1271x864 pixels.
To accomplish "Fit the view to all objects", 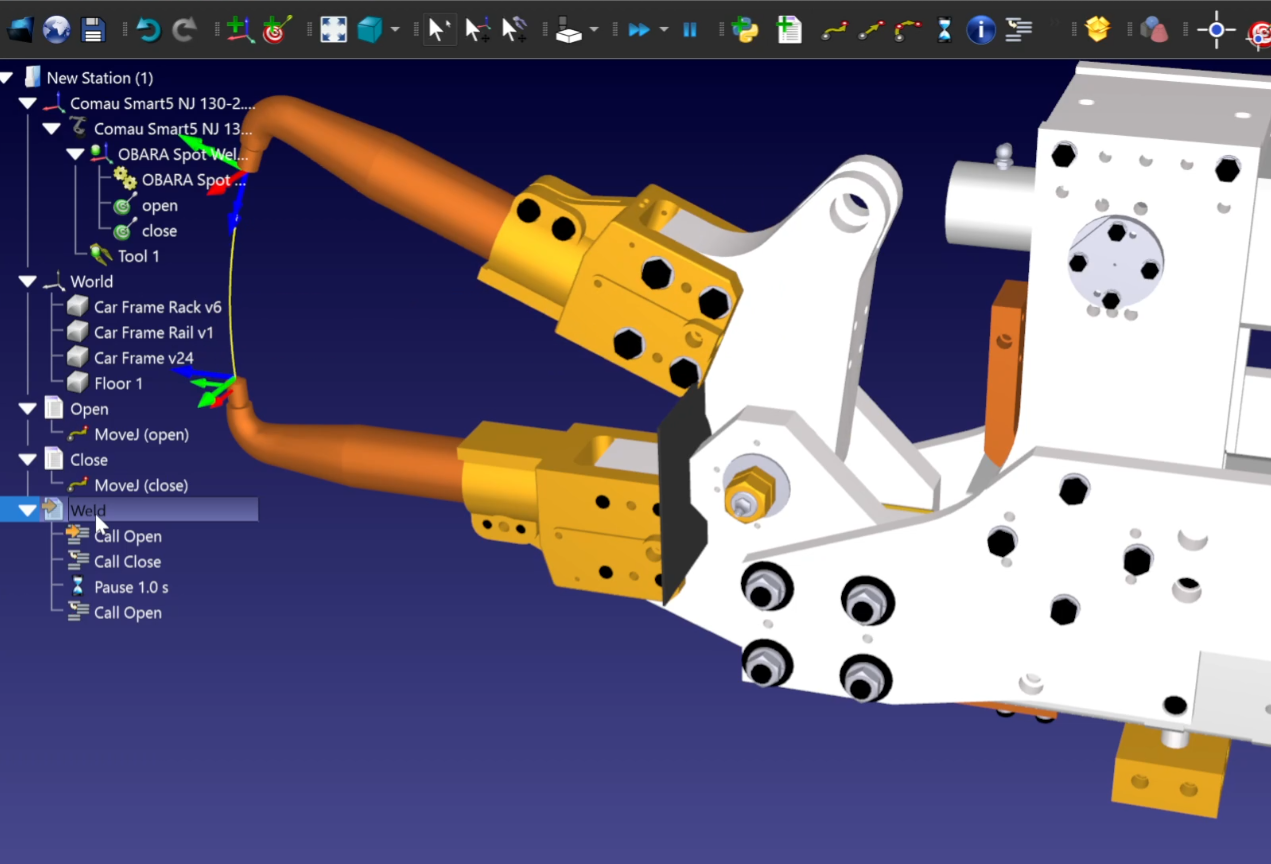I will pos(334,29).
